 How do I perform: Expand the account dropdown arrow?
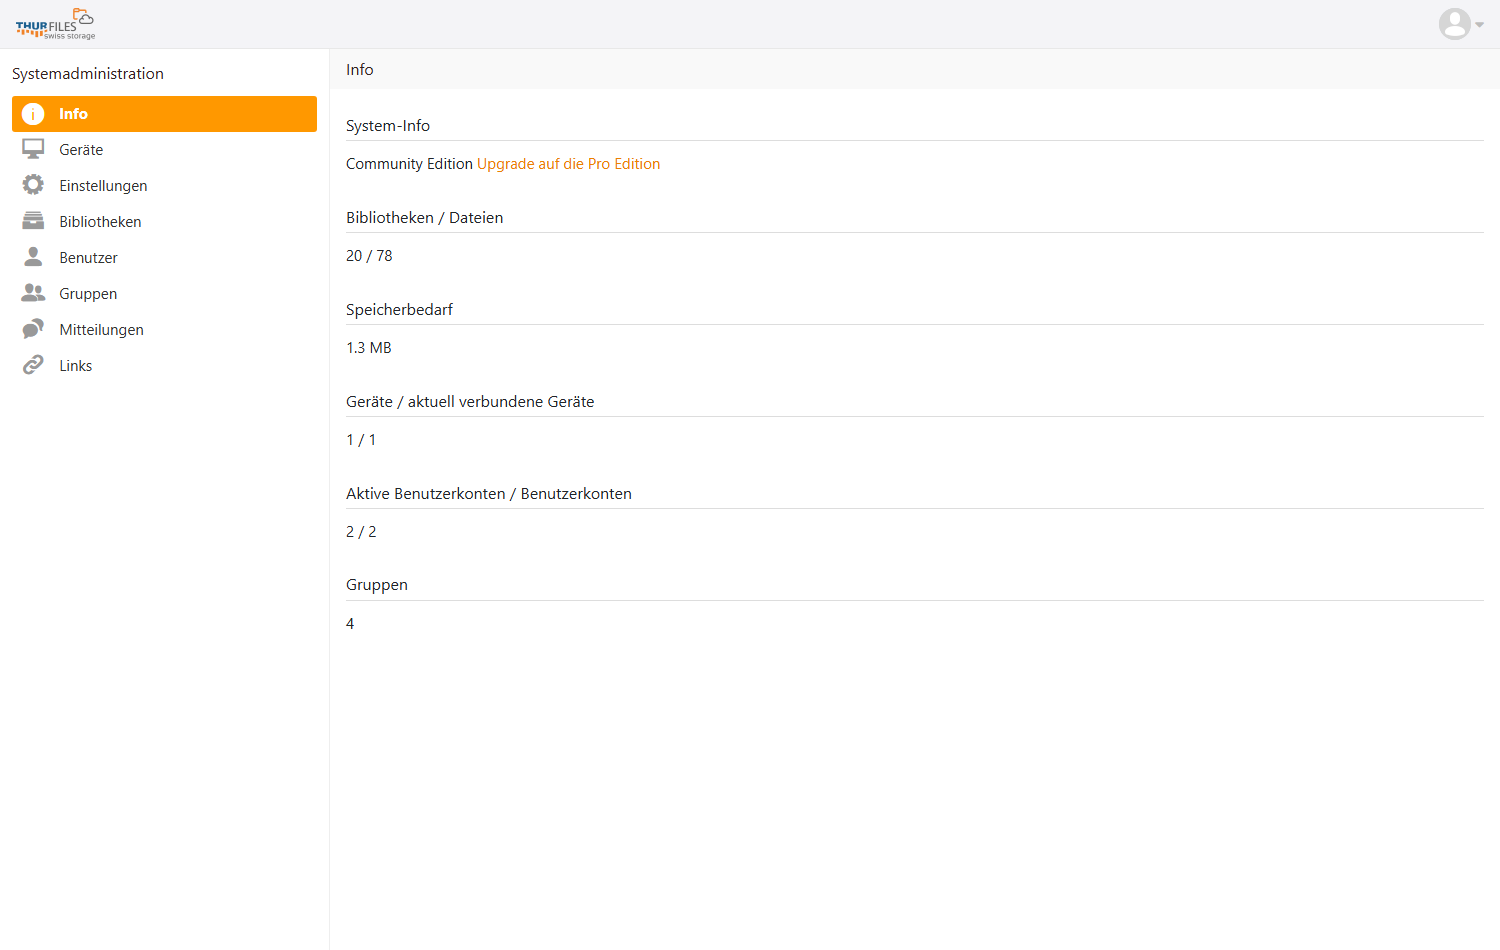point(1480,25)
